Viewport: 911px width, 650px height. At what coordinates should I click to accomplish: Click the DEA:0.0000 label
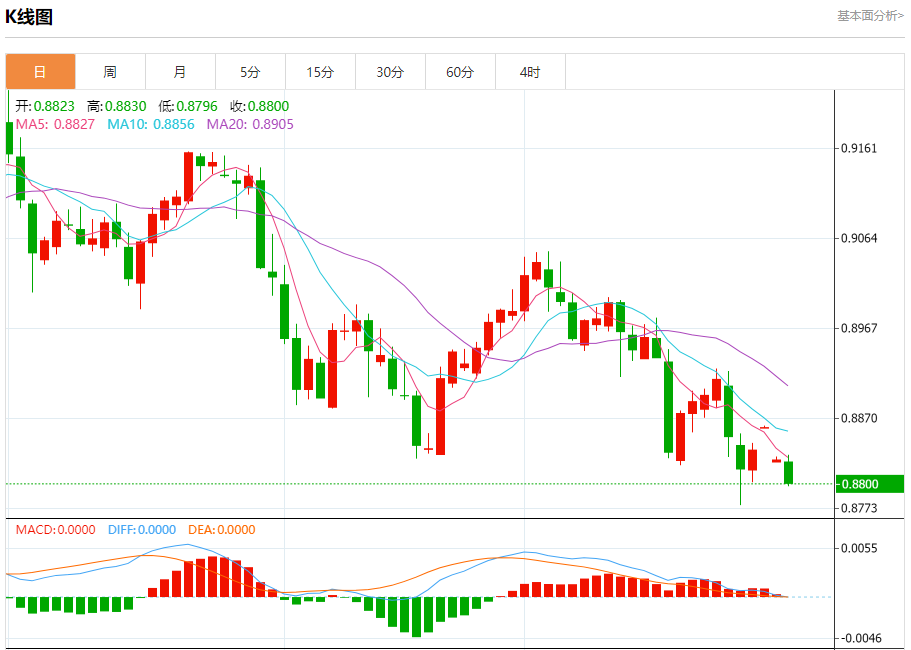pyautogui.click(x=221, y=530)
